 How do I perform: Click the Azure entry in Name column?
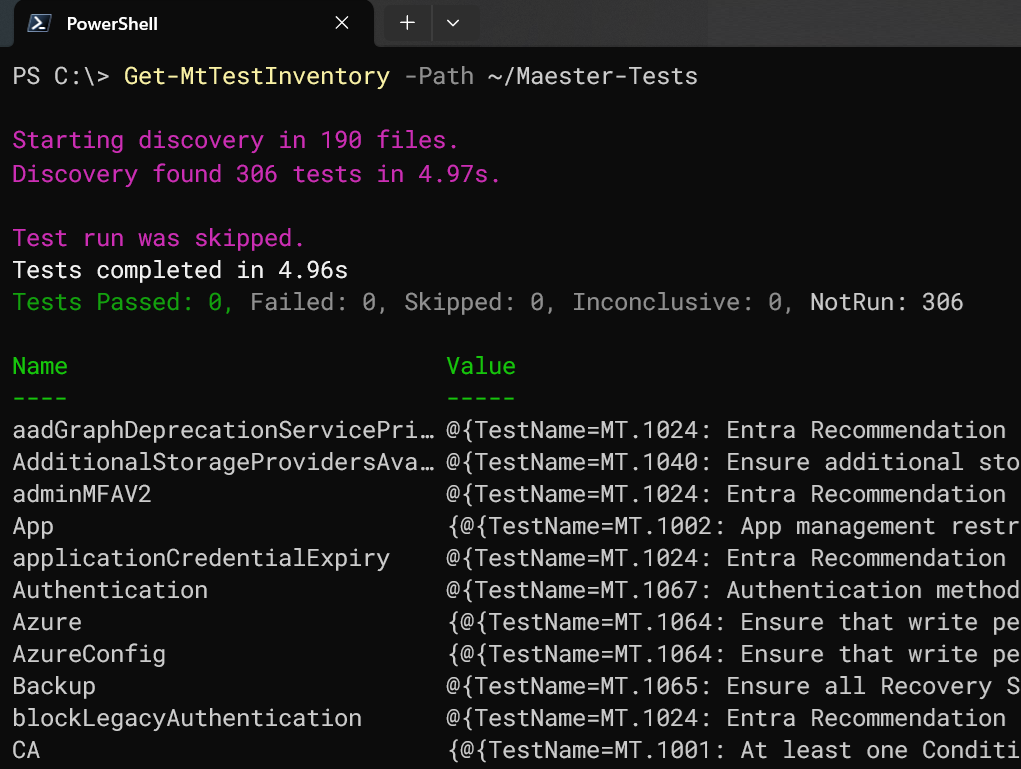pos(46,622)
